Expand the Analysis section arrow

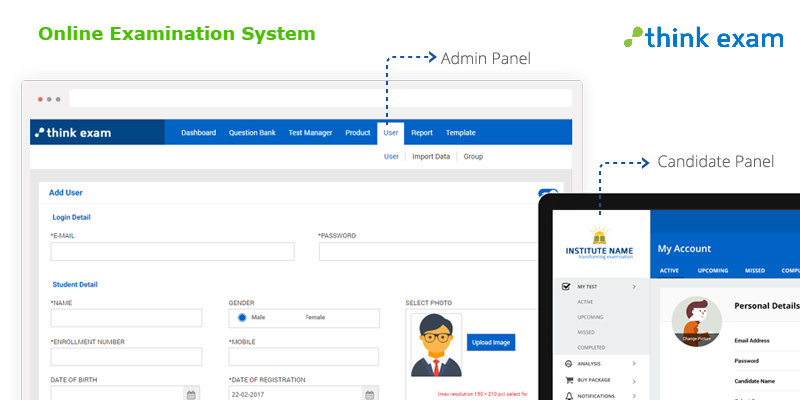(x=634, y=364)
